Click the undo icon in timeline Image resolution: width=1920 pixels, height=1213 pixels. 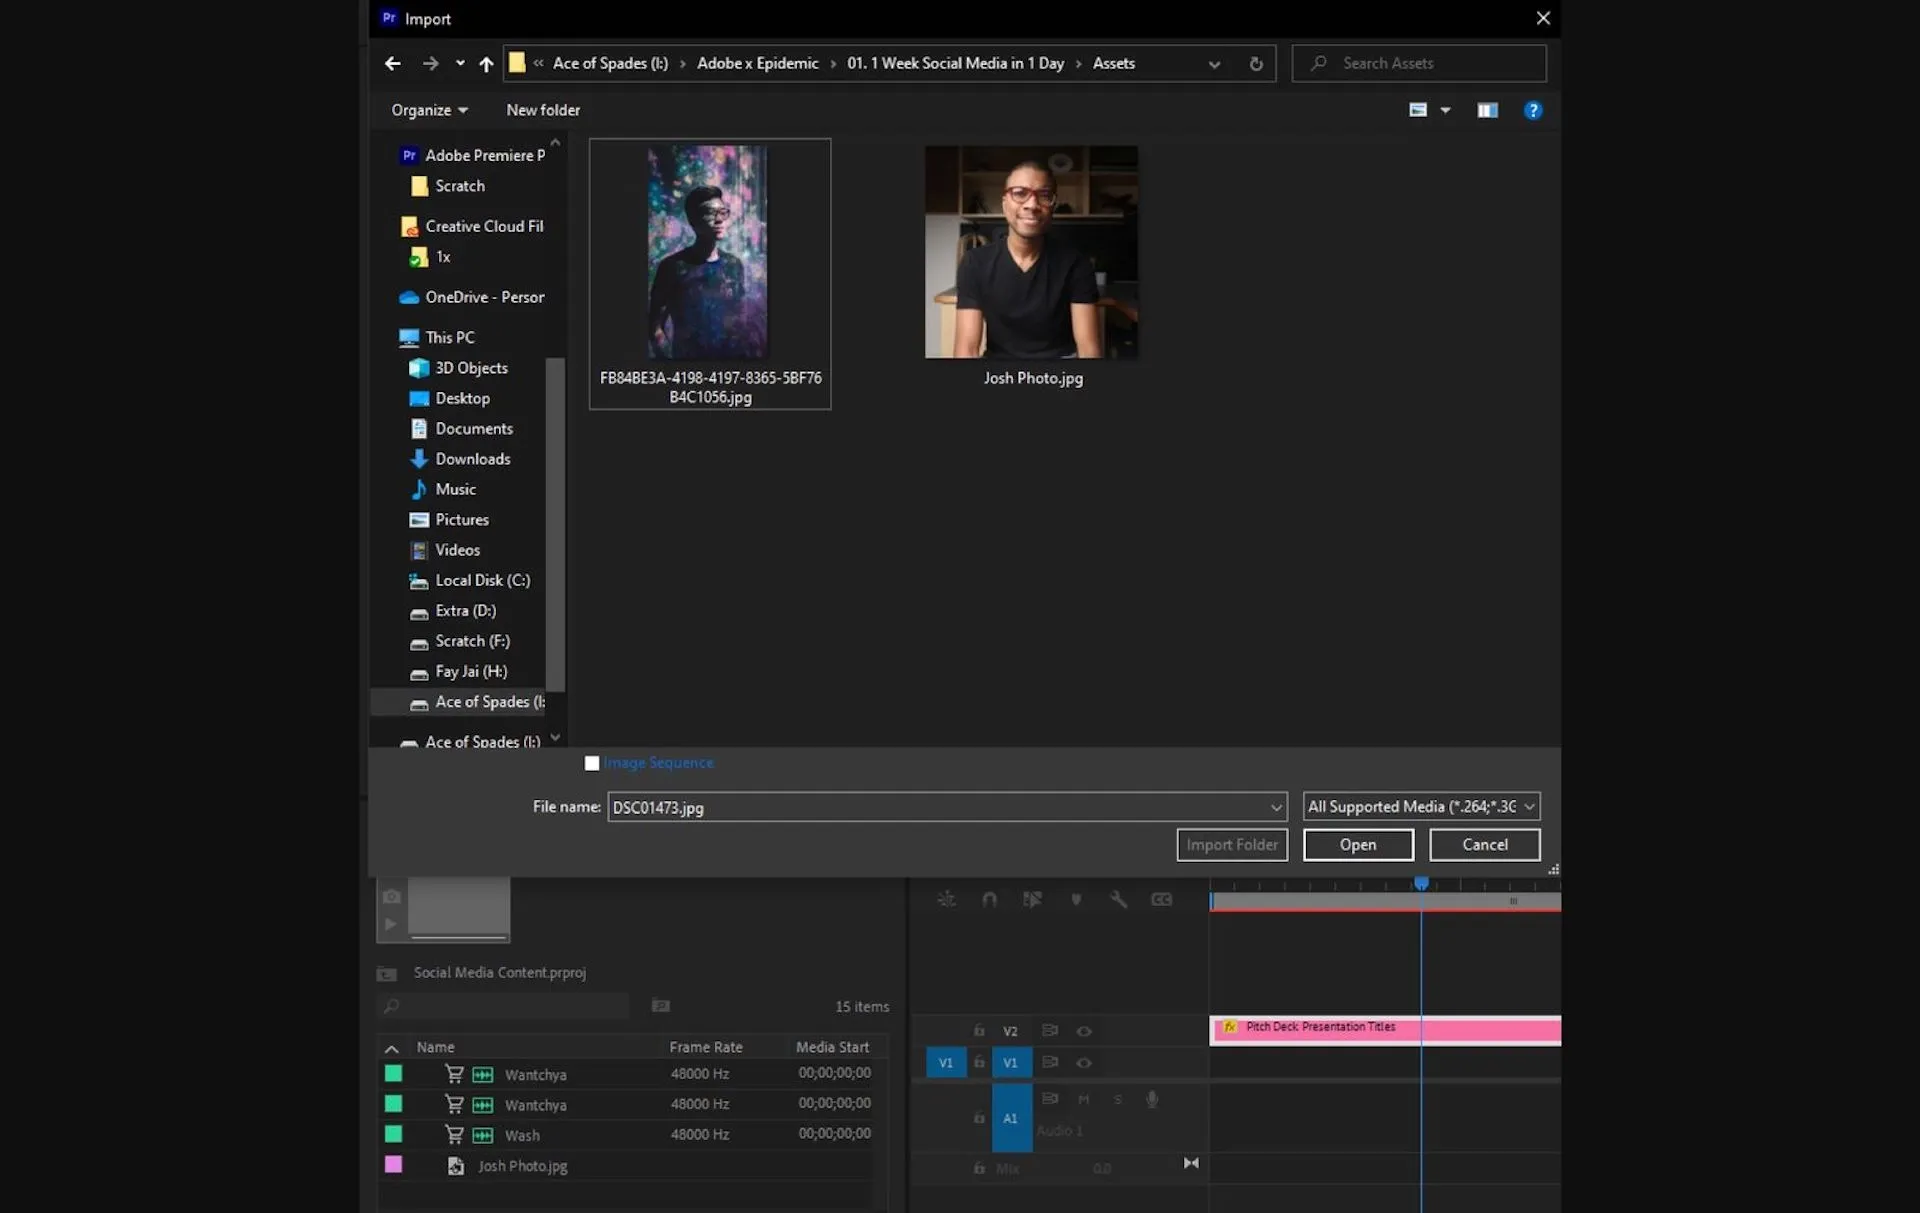(x=989, y=897)
